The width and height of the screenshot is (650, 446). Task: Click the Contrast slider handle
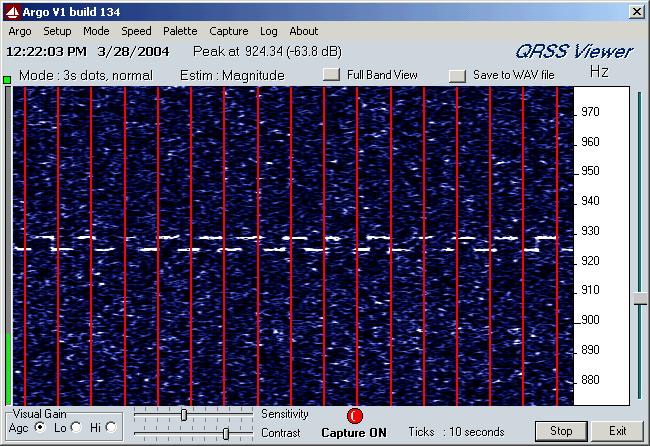[x=226, y=433]
